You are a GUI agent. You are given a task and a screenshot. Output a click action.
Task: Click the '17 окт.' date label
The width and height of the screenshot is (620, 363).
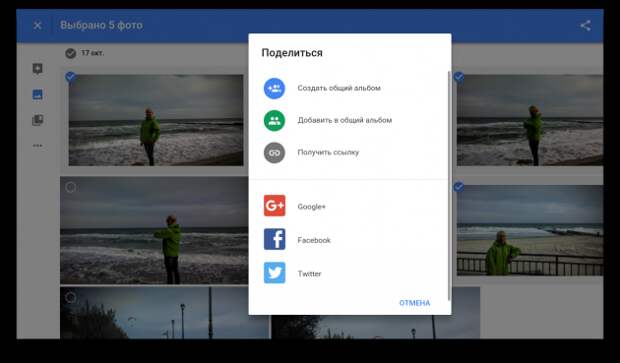point(93,53)
